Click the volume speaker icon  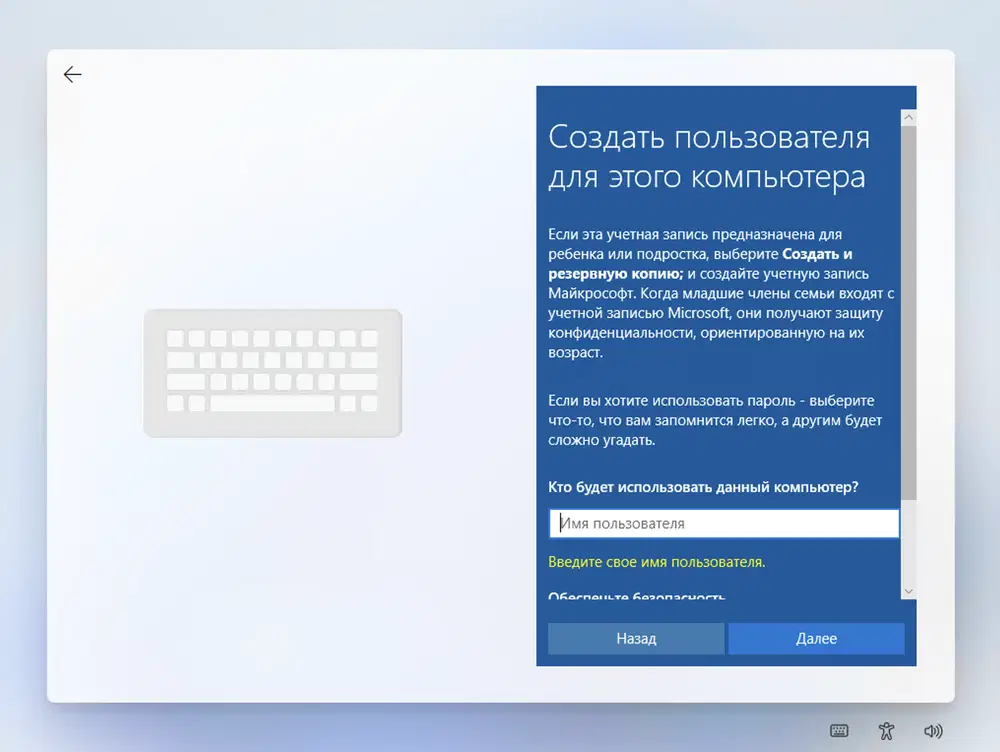pyautogui.click(x=933, y=731)
